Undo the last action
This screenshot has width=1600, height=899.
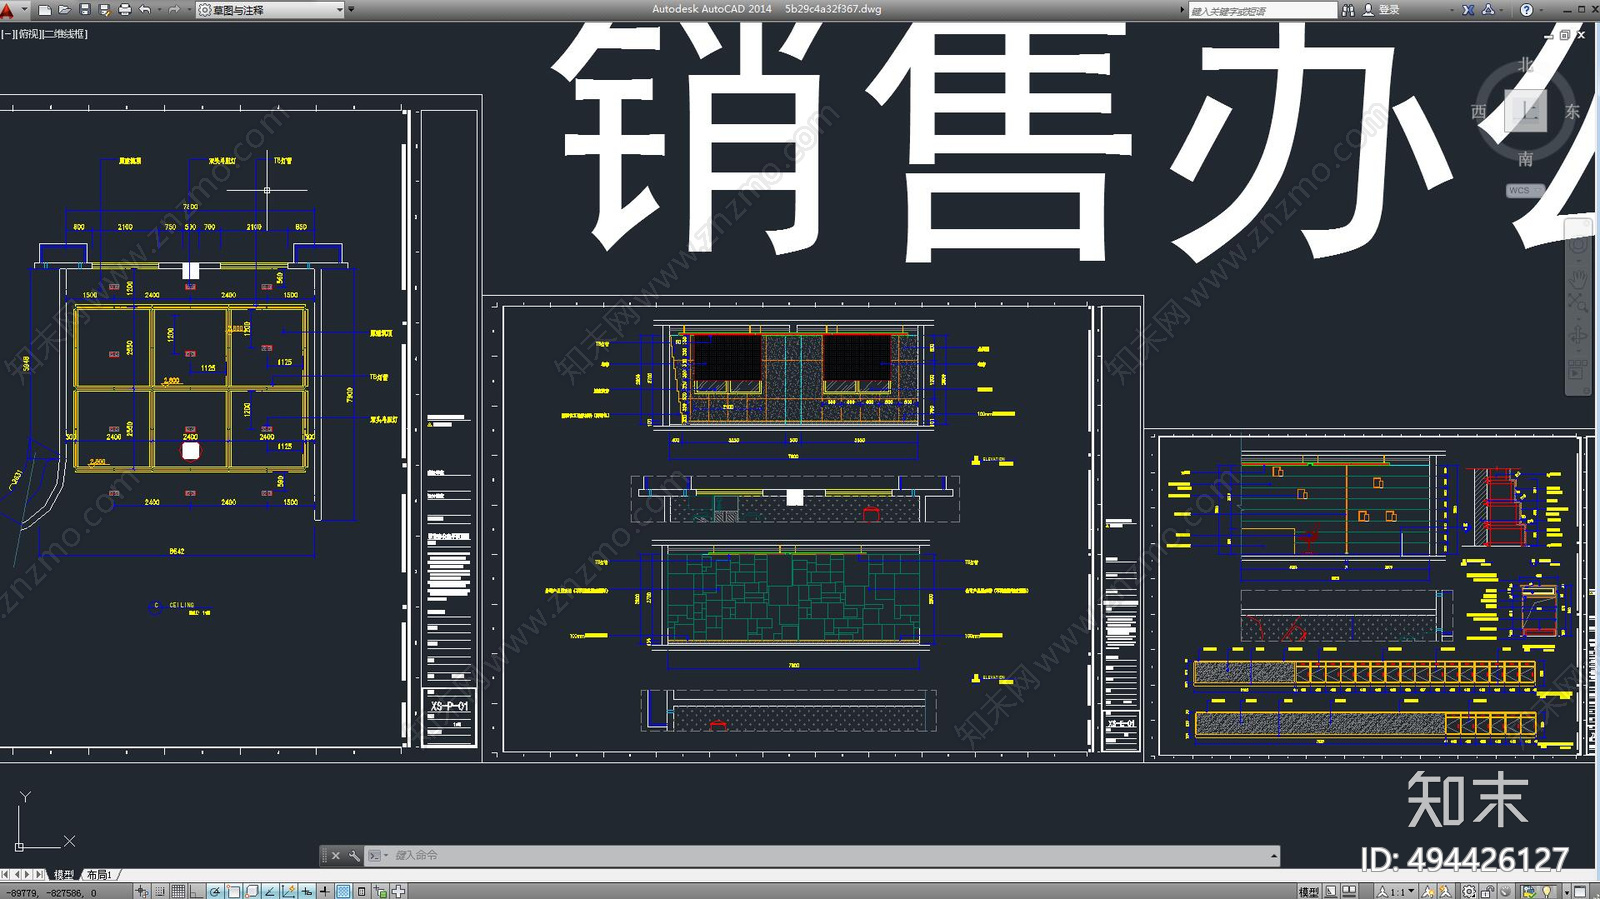point(145,10)
